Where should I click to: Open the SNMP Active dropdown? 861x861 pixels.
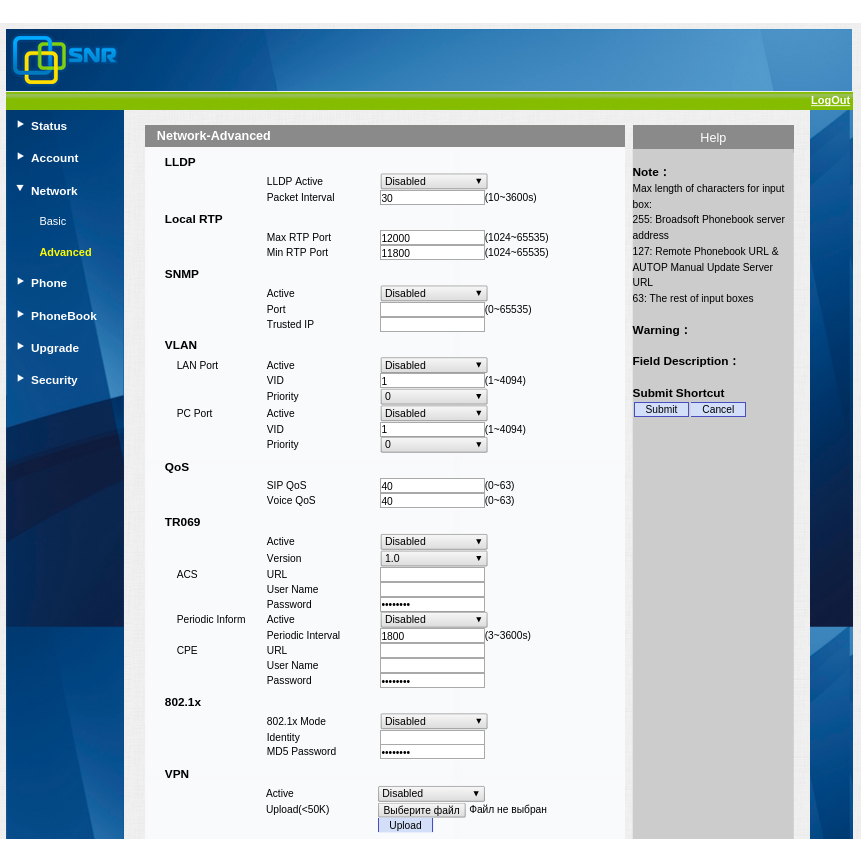point(433,293)
